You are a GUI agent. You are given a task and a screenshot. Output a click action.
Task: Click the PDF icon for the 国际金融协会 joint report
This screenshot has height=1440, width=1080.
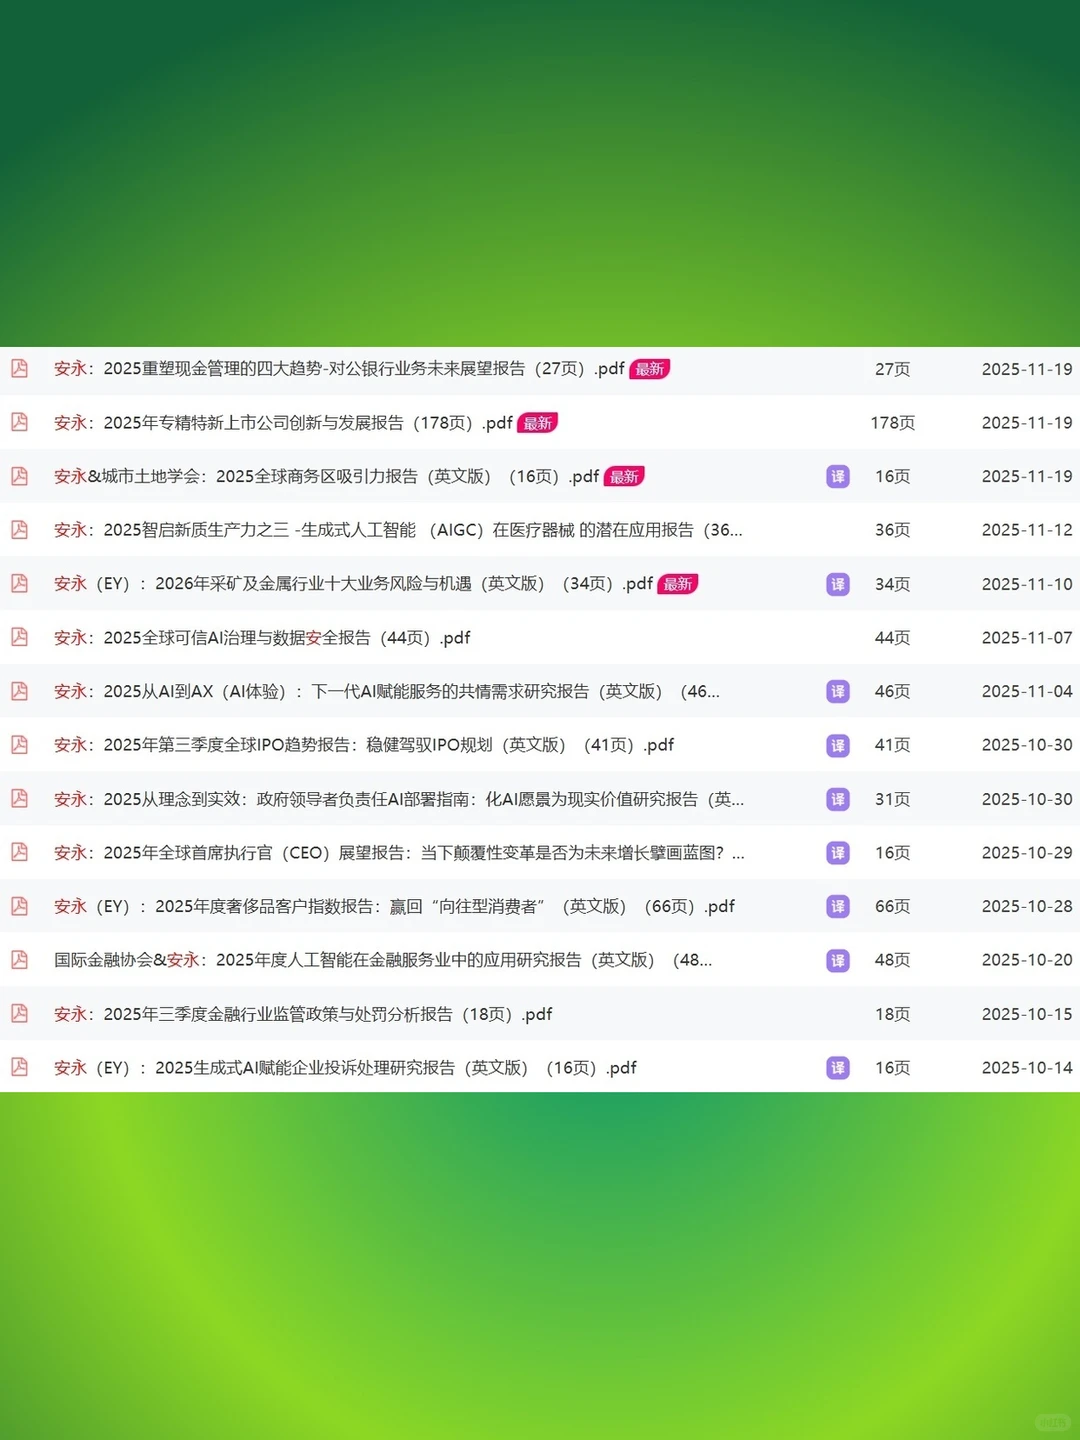pos(19,960)
